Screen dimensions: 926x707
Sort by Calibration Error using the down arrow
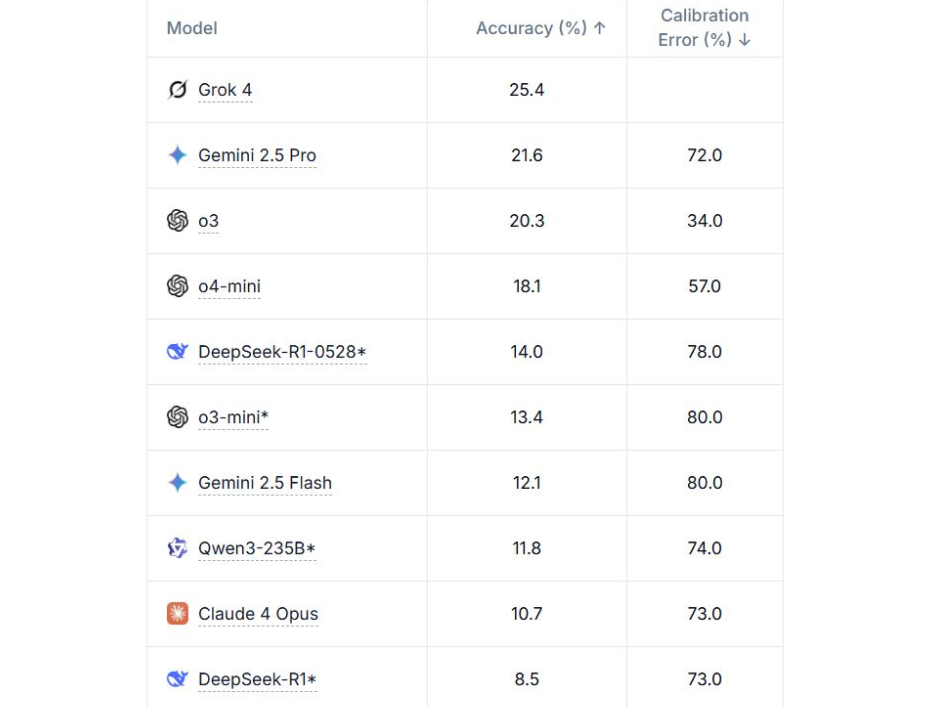point(745,40)
